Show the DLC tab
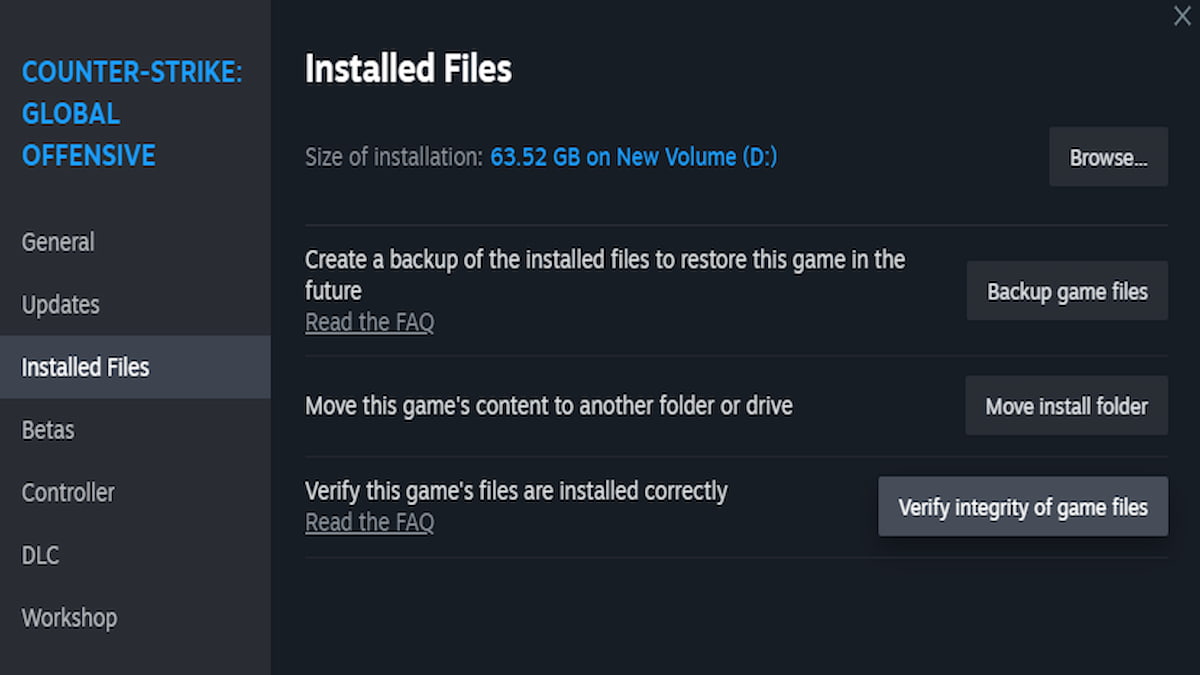The width and height of the screenshot is (1200, 675). (41, 555)
